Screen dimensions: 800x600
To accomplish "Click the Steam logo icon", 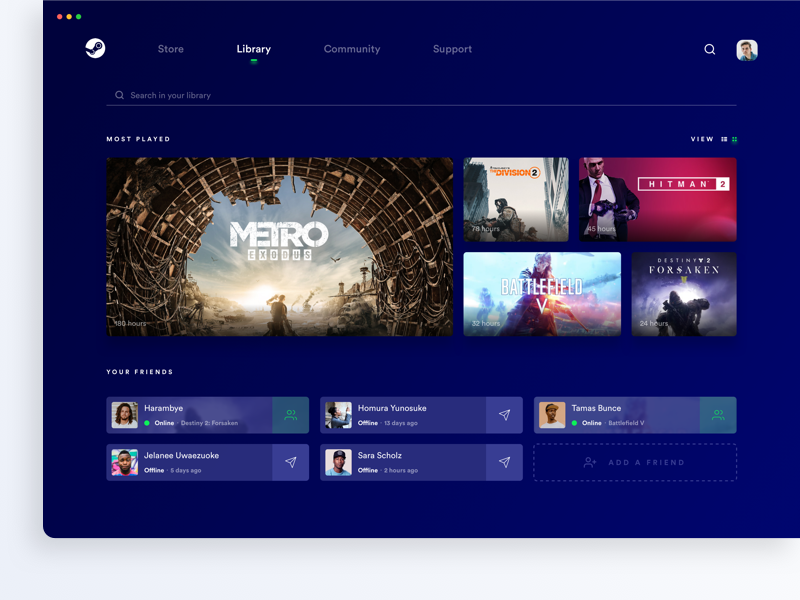I will (95, 48).
